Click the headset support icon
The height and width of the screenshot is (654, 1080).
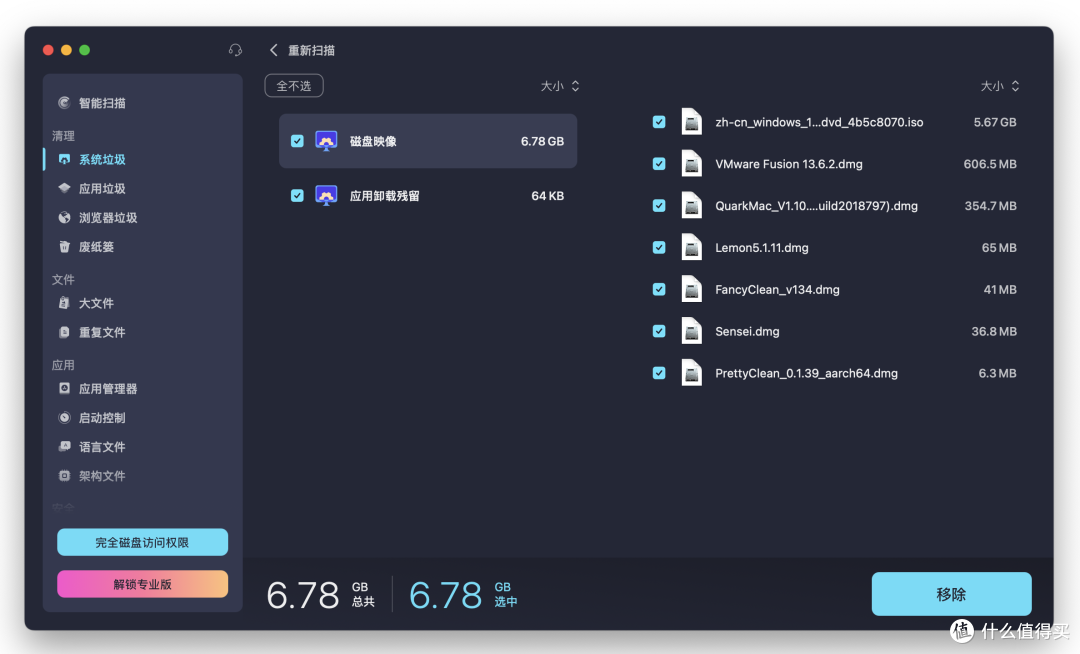[x=235, y=50]
